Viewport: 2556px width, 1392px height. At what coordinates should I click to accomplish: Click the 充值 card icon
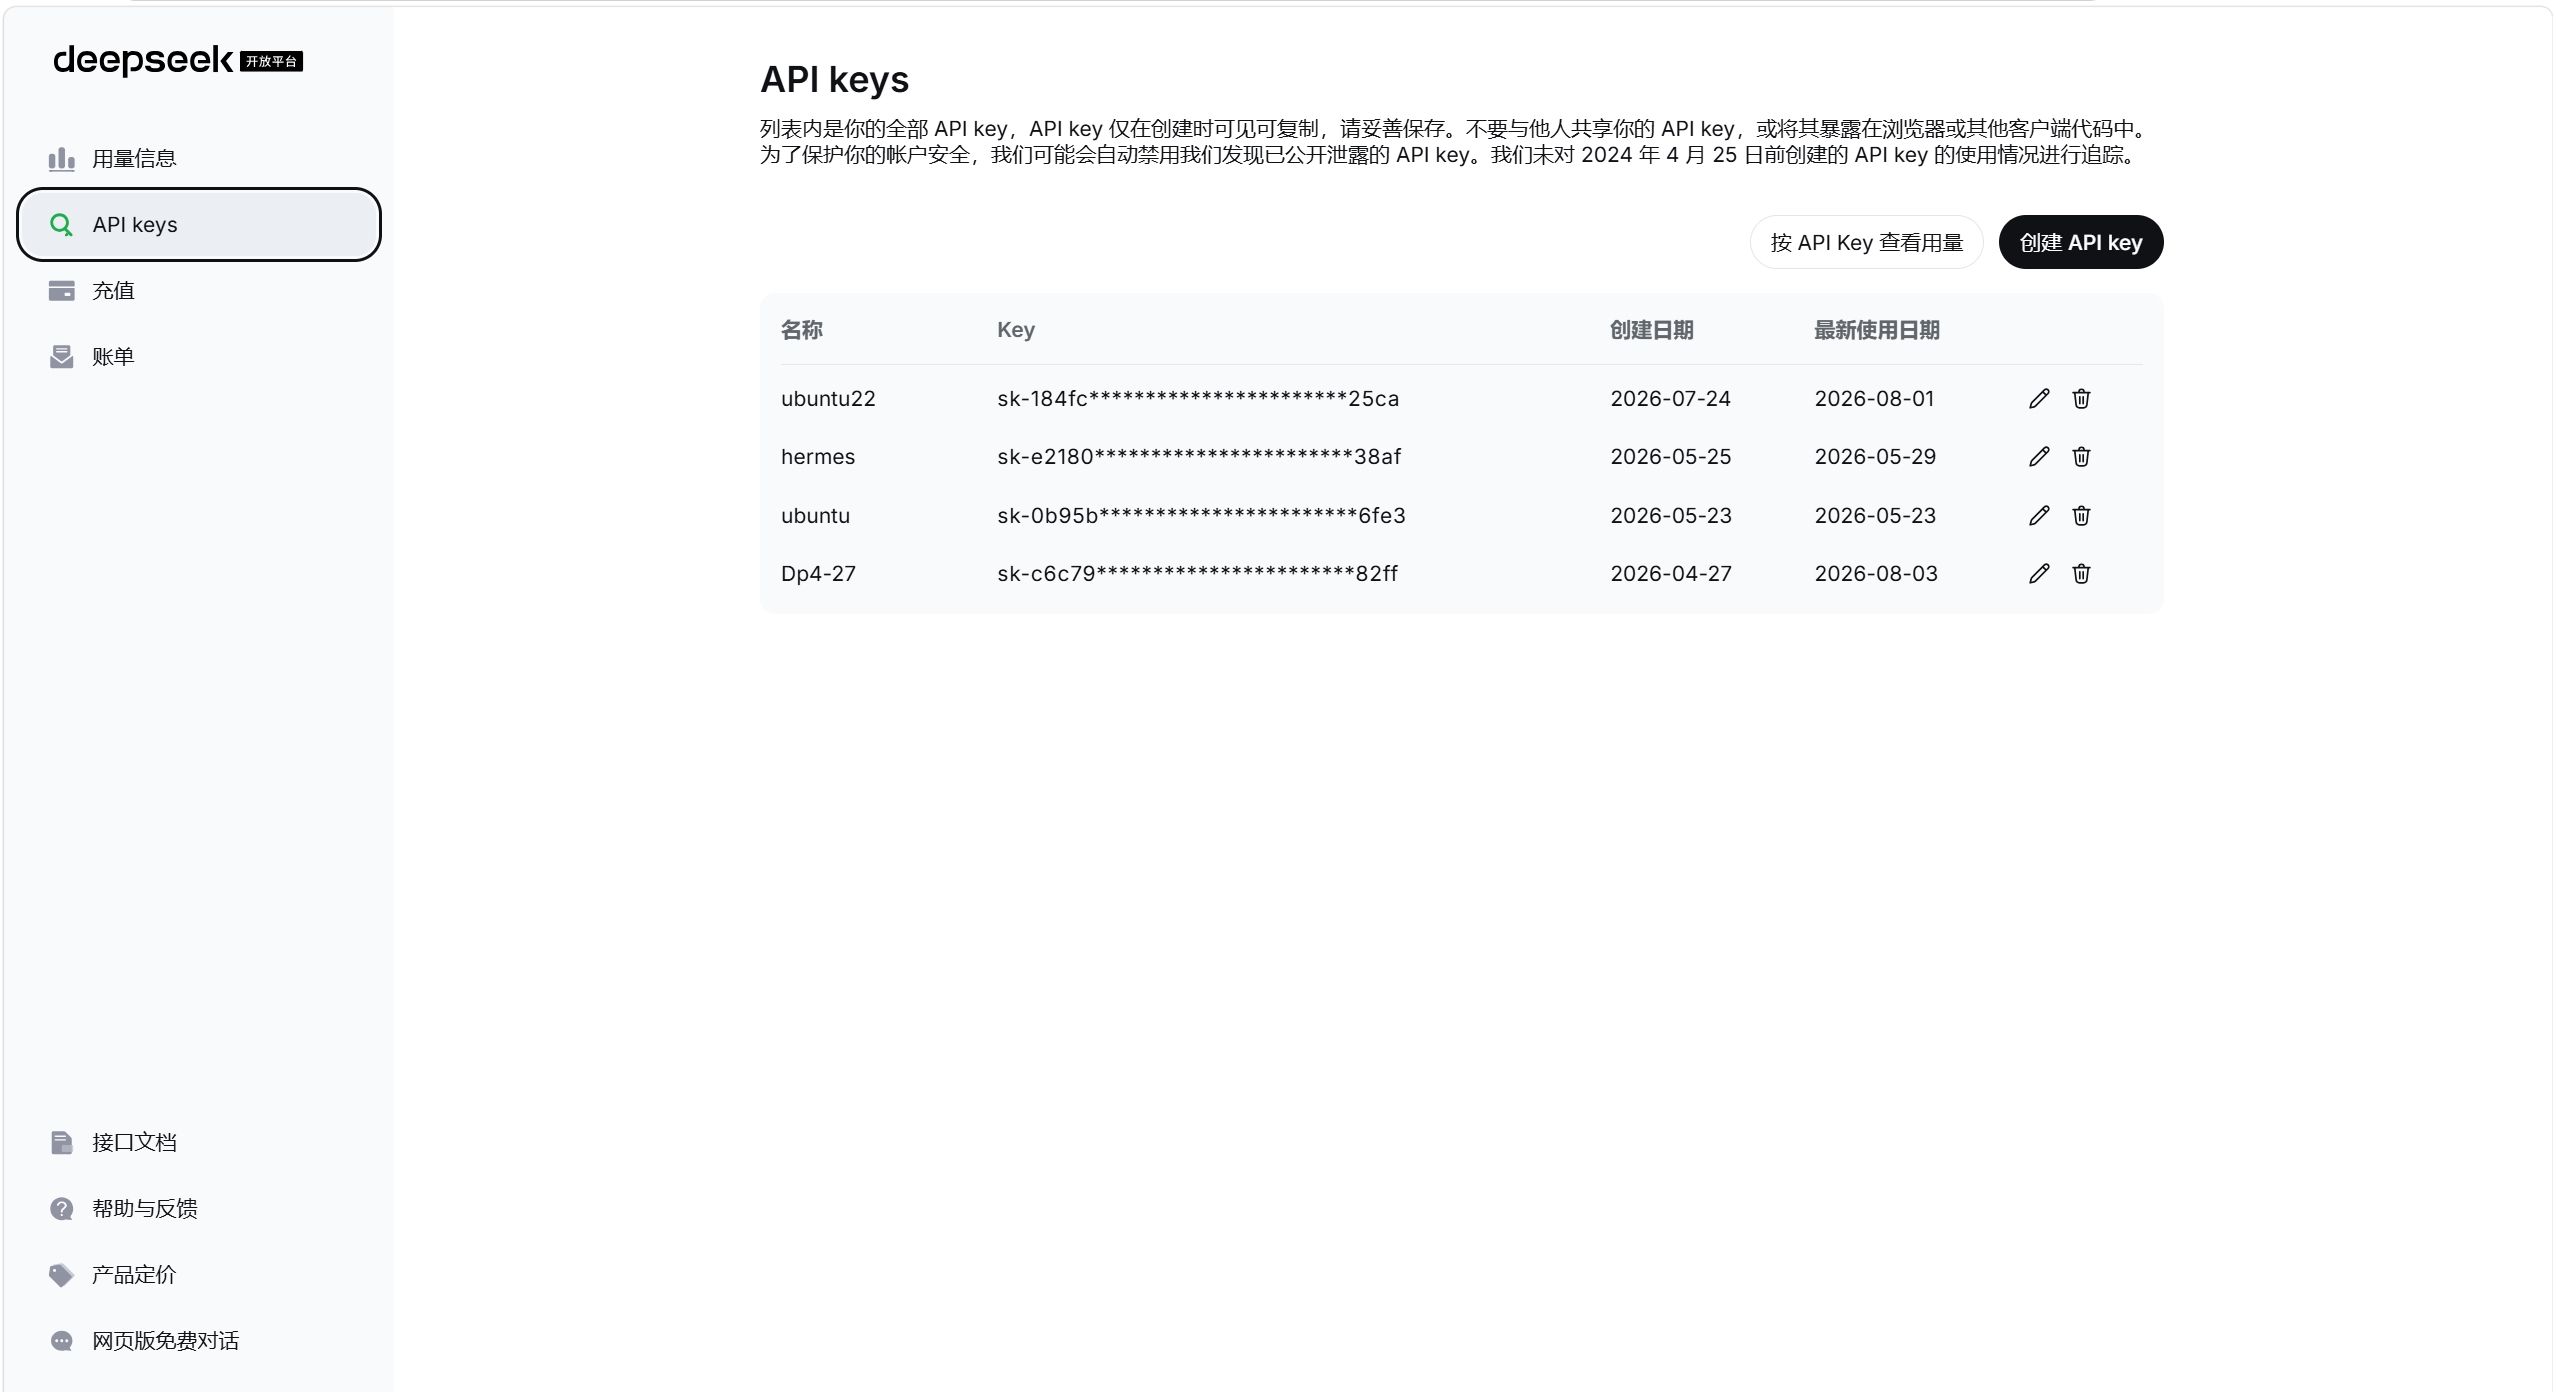pyautogui.click(x=62, y=291)
